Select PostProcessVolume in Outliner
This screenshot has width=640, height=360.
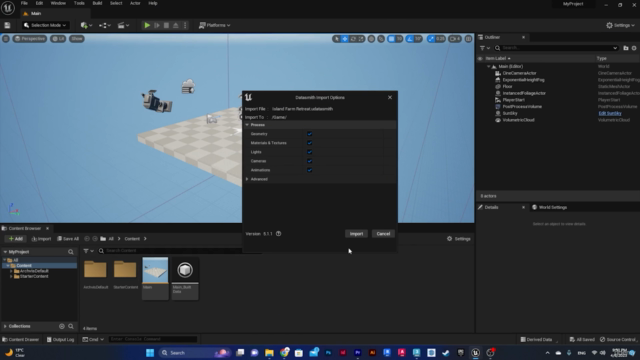(x=522, y=107)
